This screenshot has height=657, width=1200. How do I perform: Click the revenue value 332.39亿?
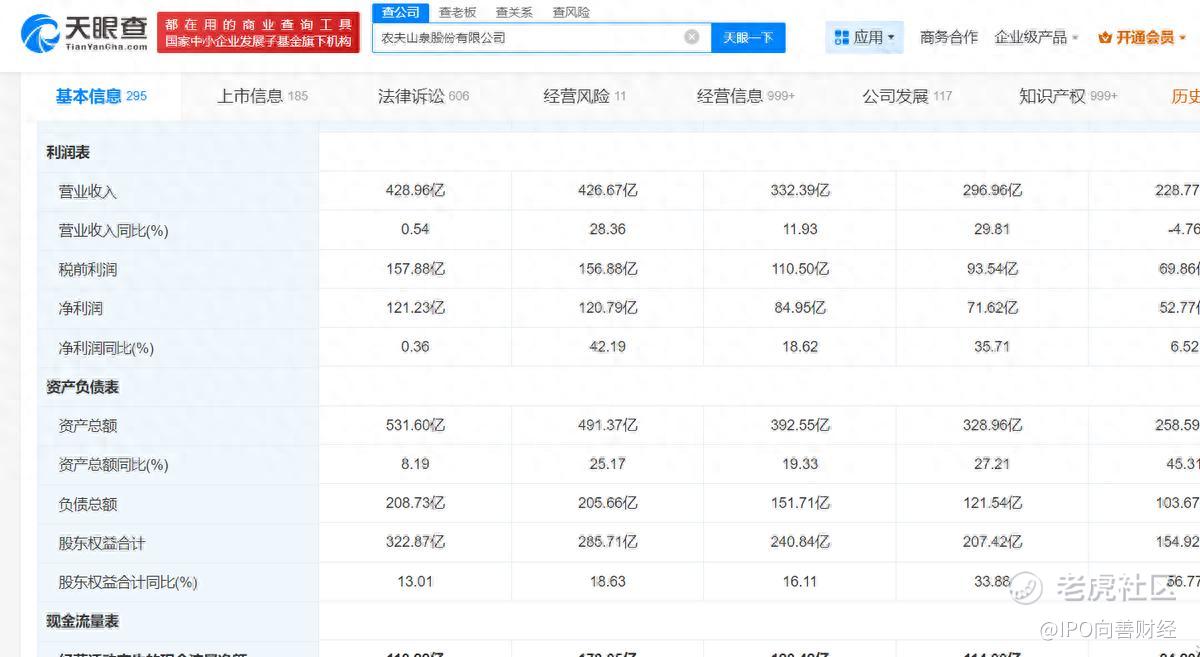800,190
